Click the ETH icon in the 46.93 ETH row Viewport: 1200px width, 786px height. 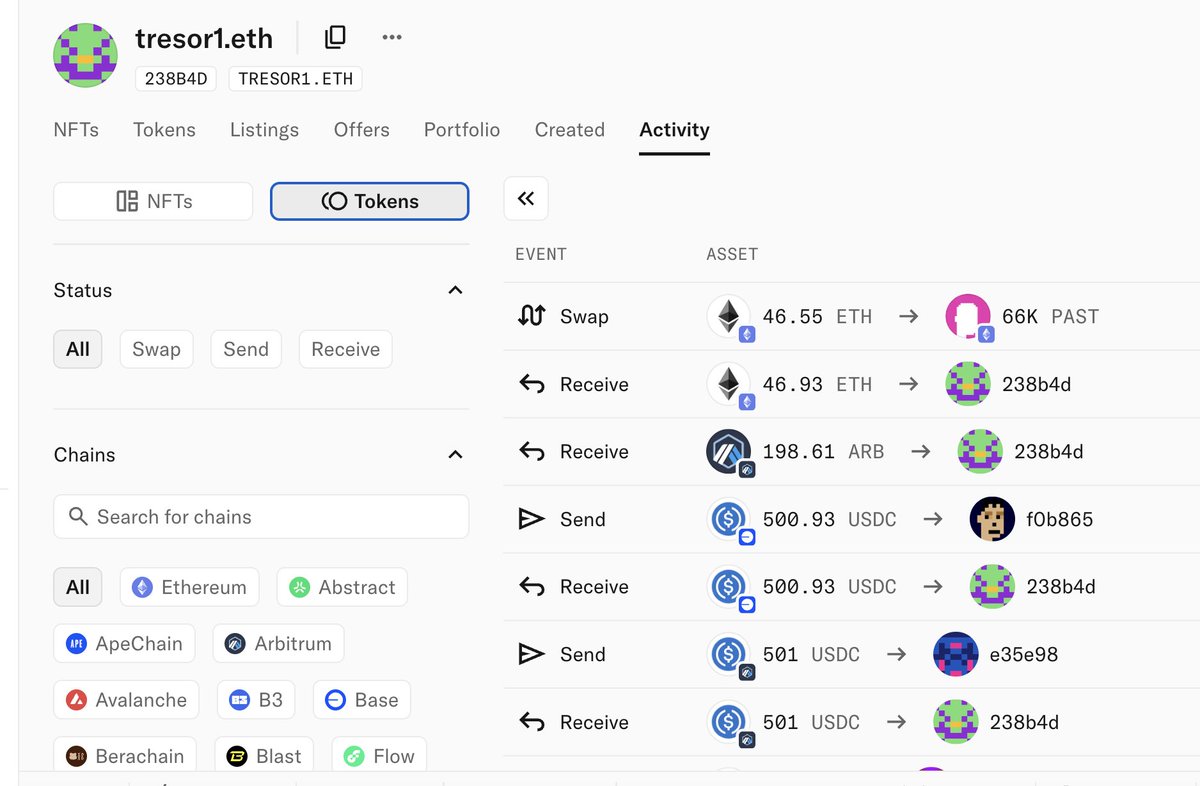tap(729, 384)
